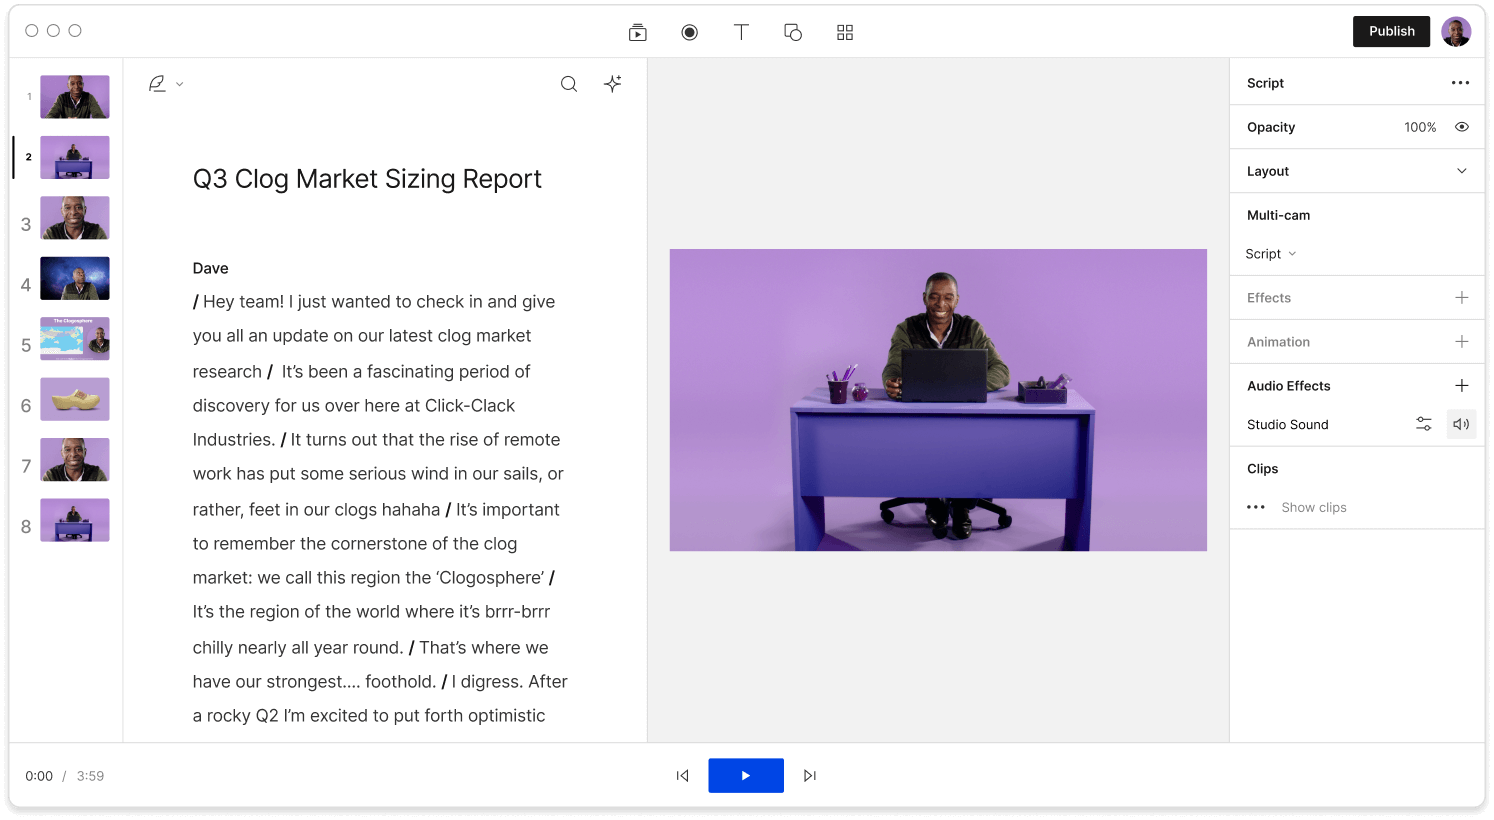
Task: Open the Multi-cam Script dropdown
Action: [x=1271, y=253]
